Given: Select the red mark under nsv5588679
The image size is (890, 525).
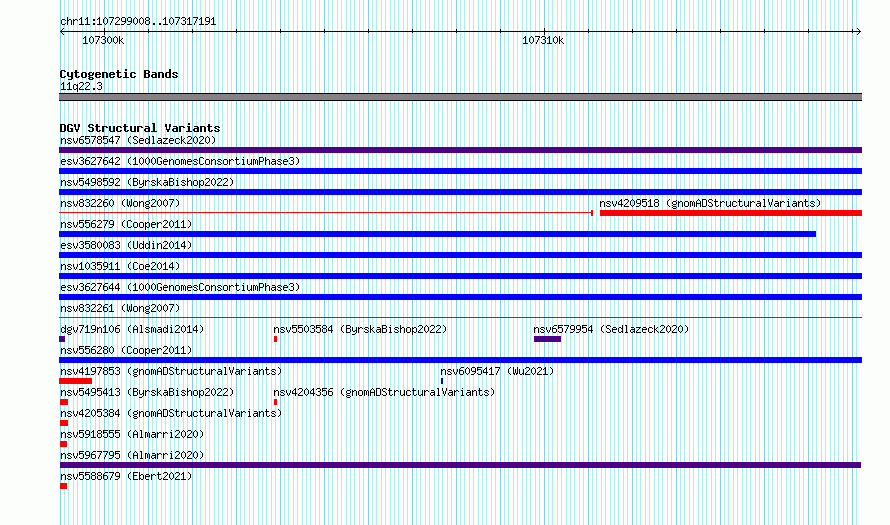Looking at the screenshot, I should (x=63, y=486).
